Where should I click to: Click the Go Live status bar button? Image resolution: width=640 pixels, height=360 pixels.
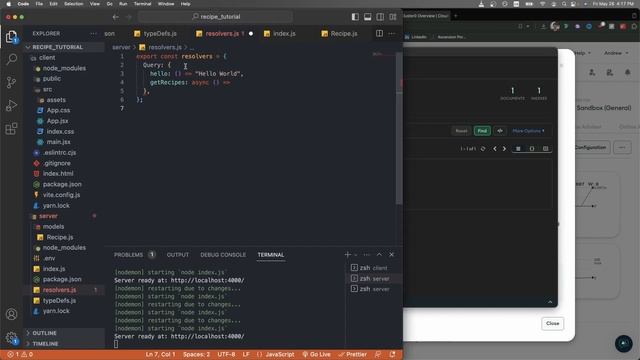[316, 354]
